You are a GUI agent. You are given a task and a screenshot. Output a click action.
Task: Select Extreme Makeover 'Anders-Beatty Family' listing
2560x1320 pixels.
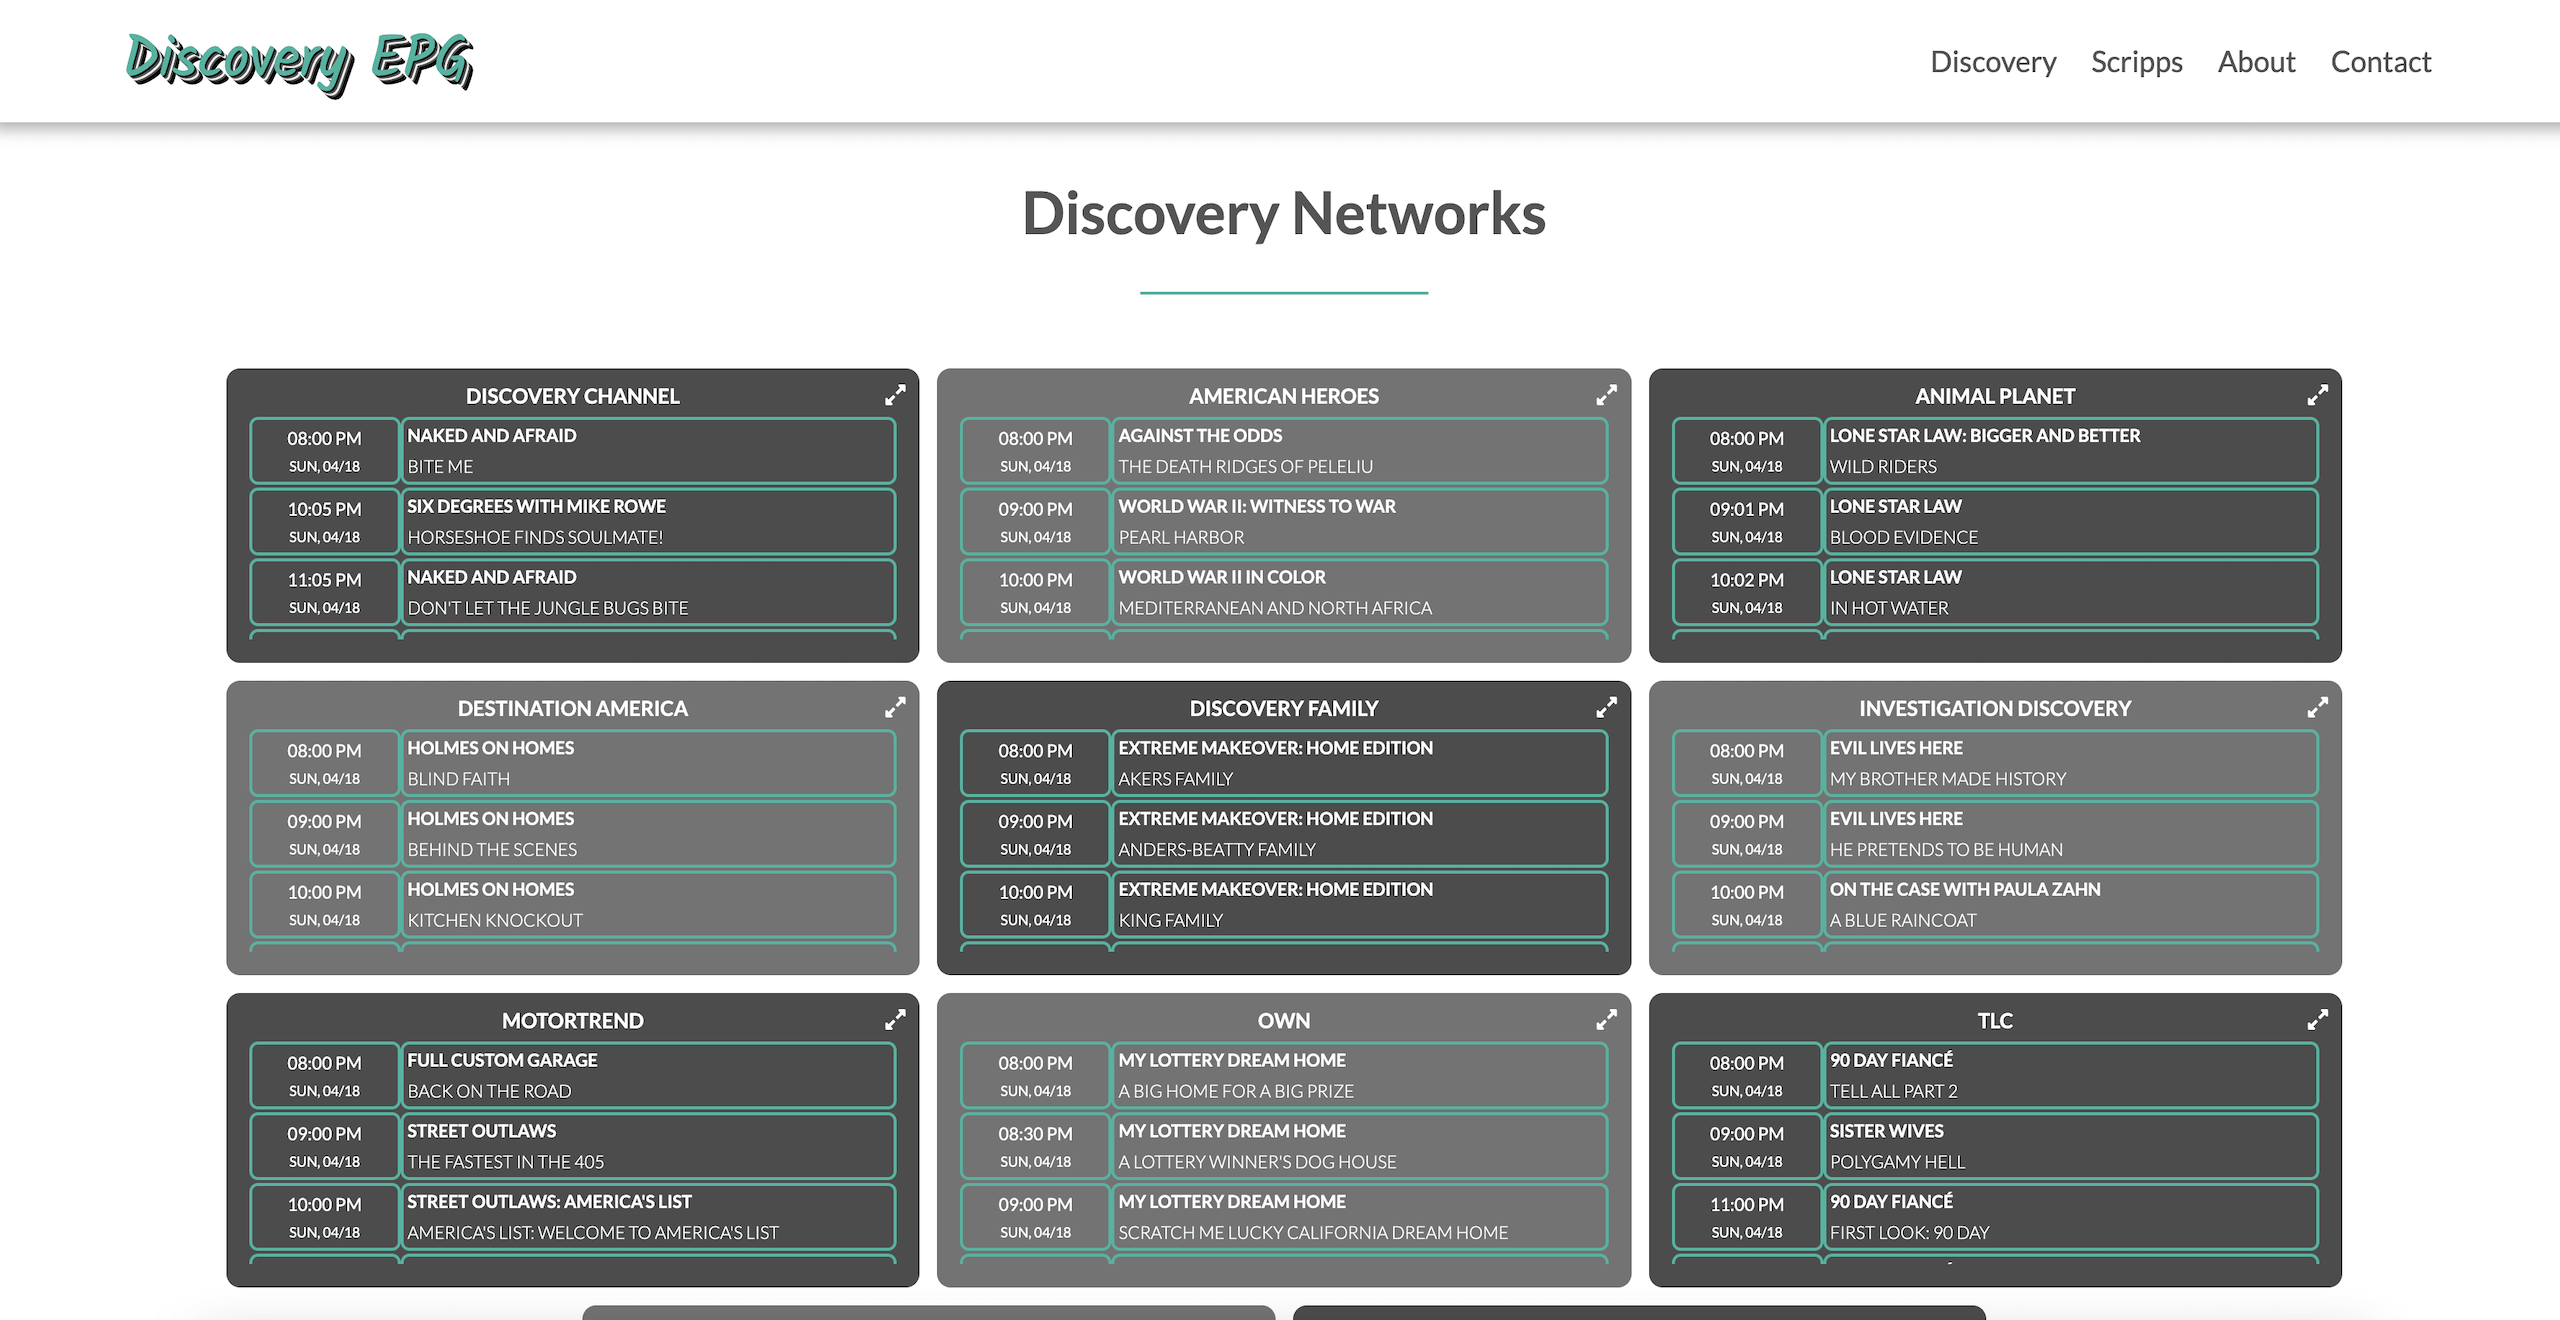point(1359,833)
